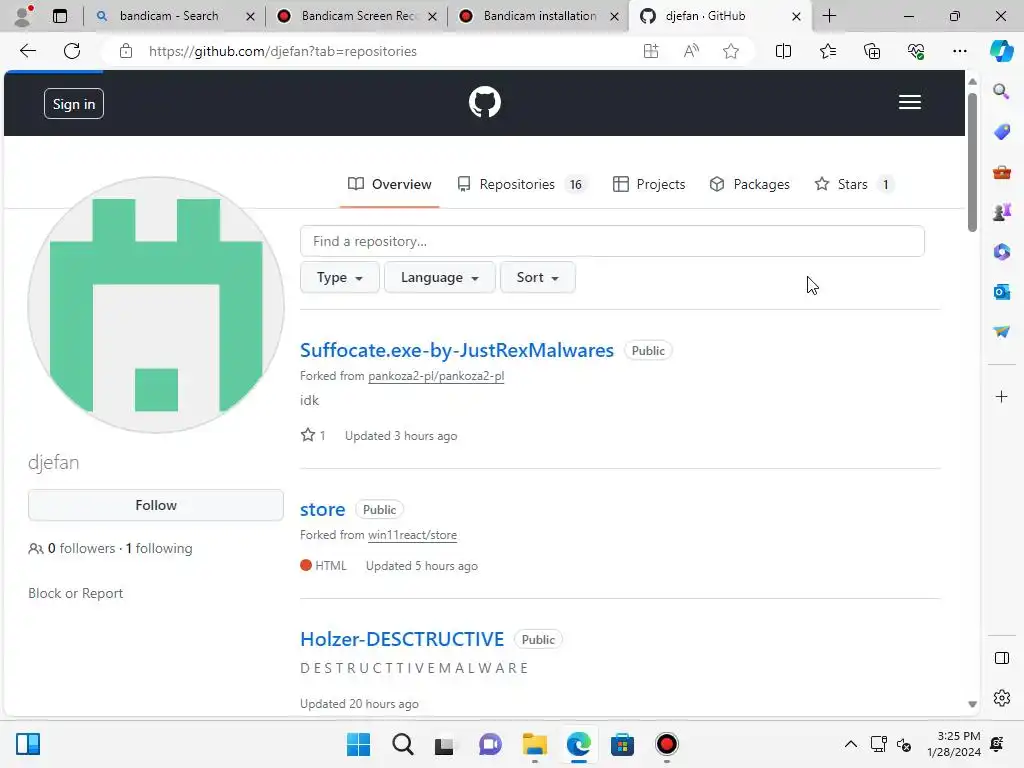Screen dimensions: 1024x768
Task: Open the Windows Start menu
Action: (x=358, y=744)
